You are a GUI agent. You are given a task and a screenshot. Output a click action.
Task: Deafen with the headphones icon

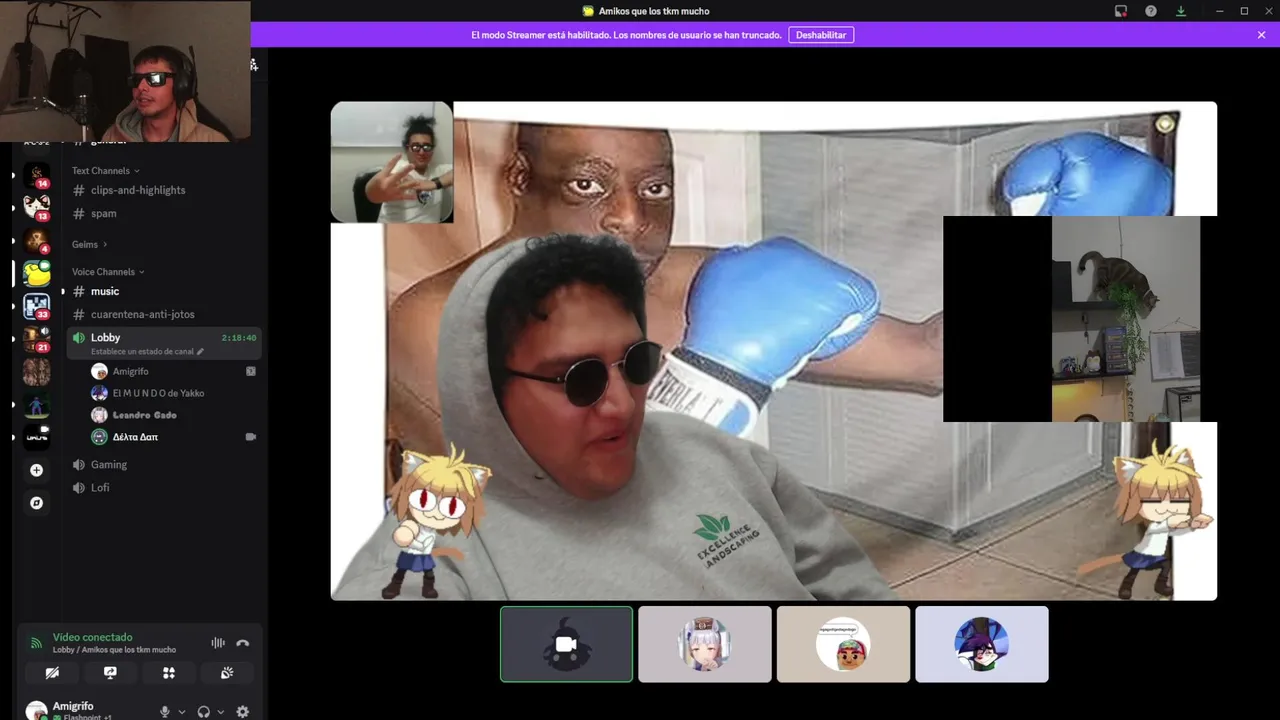(204, 712)
